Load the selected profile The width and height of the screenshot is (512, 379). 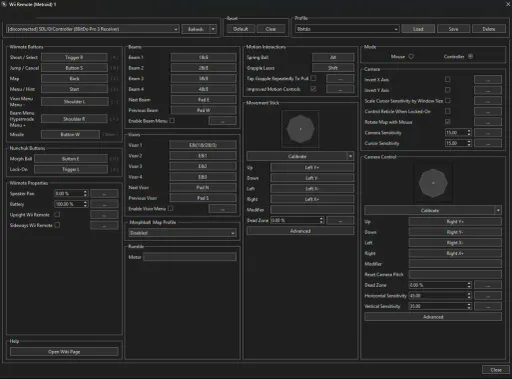418,29
